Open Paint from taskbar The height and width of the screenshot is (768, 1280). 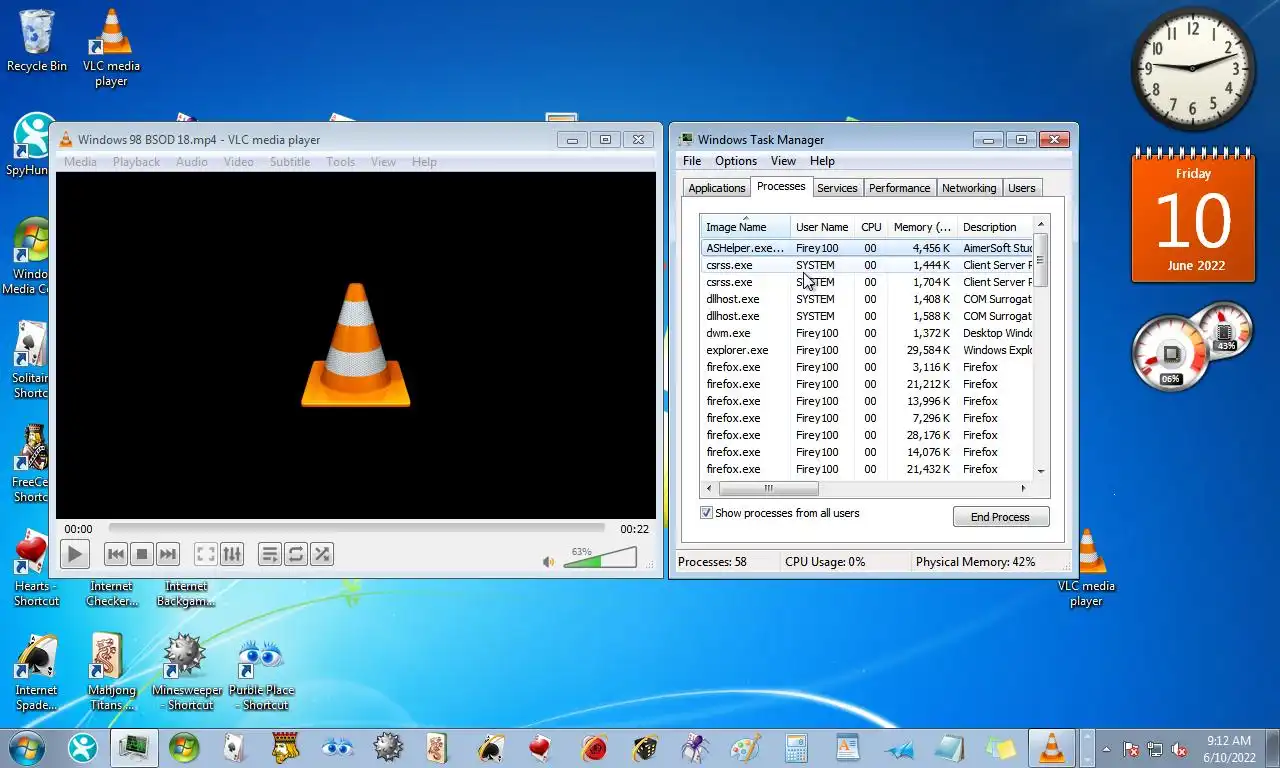745,747
